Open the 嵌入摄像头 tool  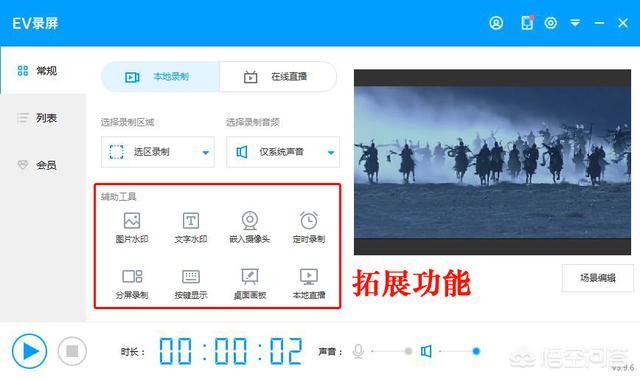[x=249, y=228]
